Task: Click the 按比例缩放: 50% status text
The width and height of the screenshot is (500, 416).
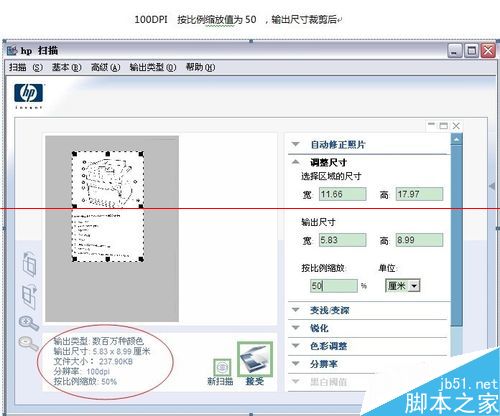Action: click(85, 381)
